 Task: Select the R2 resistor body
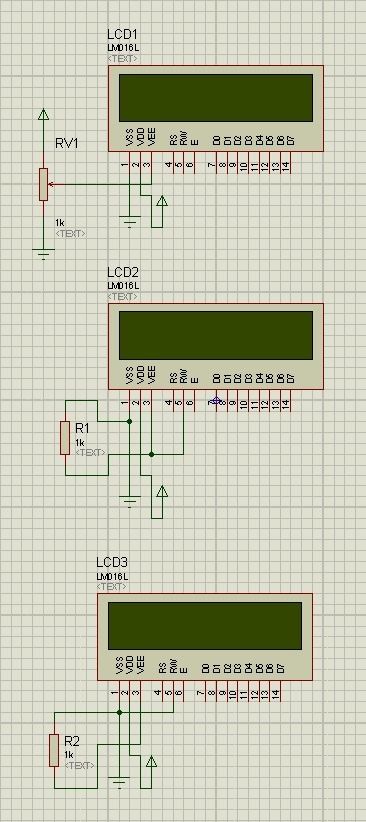click(x=54, y=750)
